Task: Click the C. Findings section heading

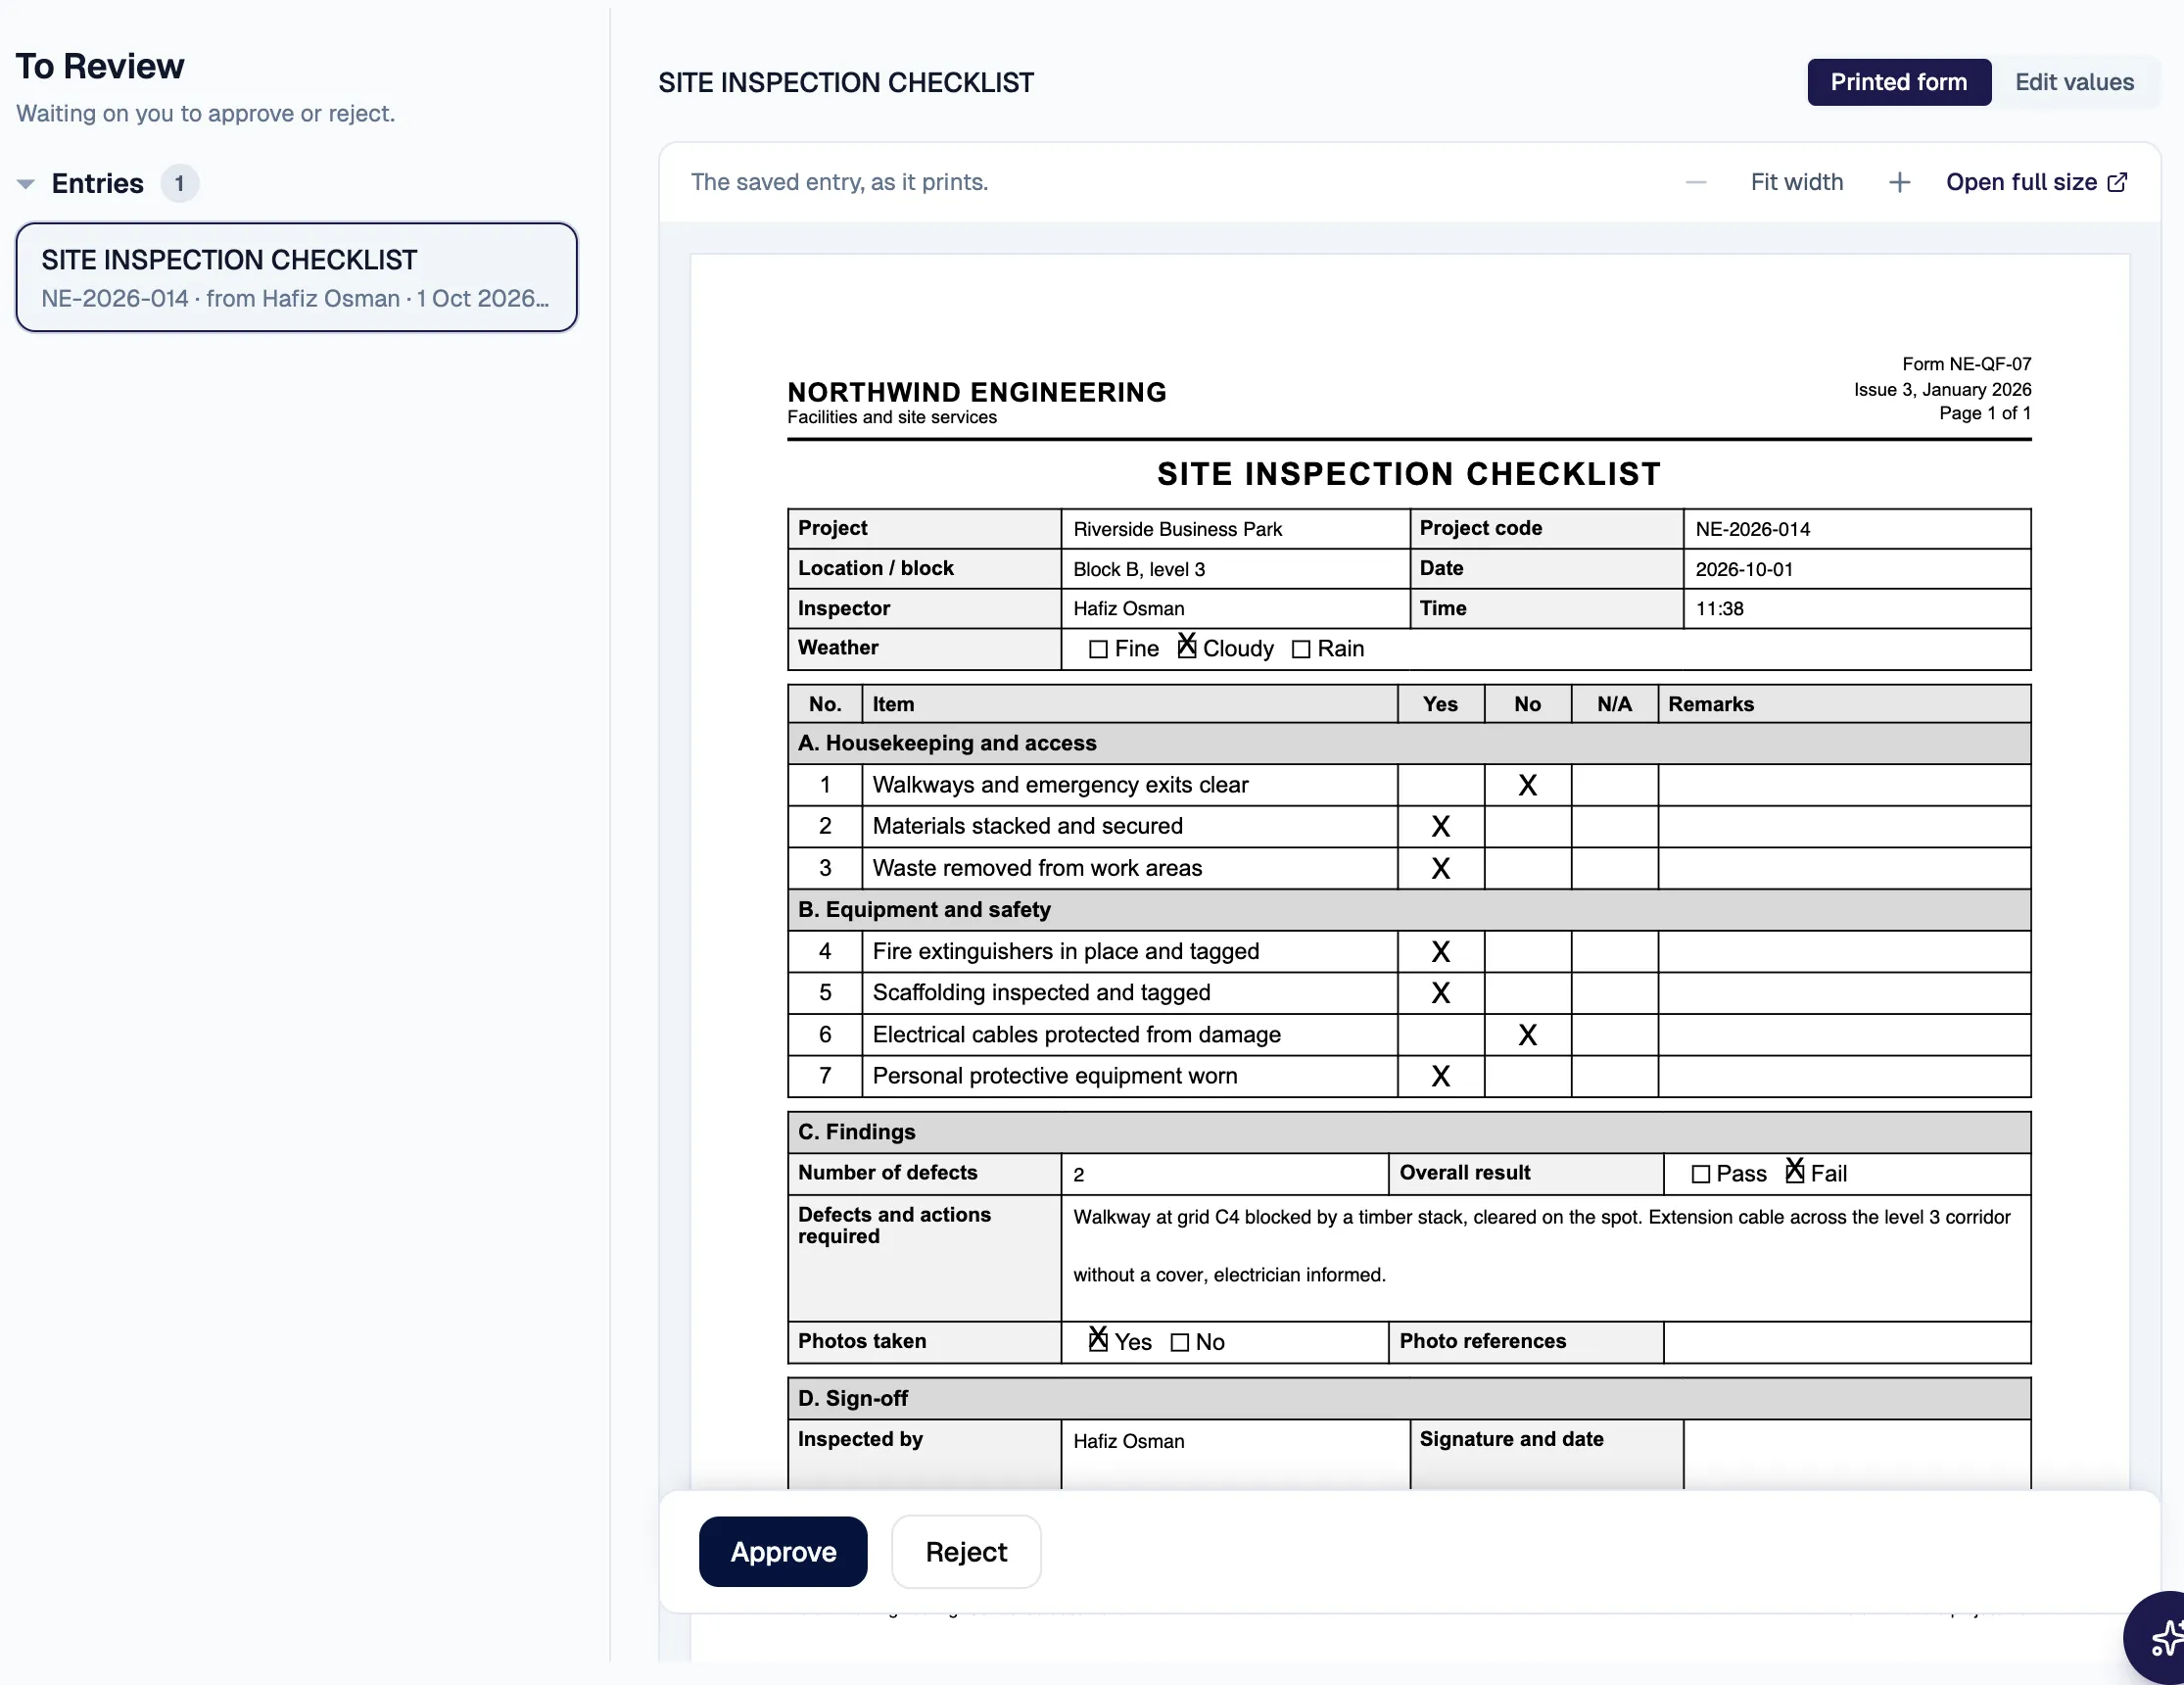Action: [856, 1132]
